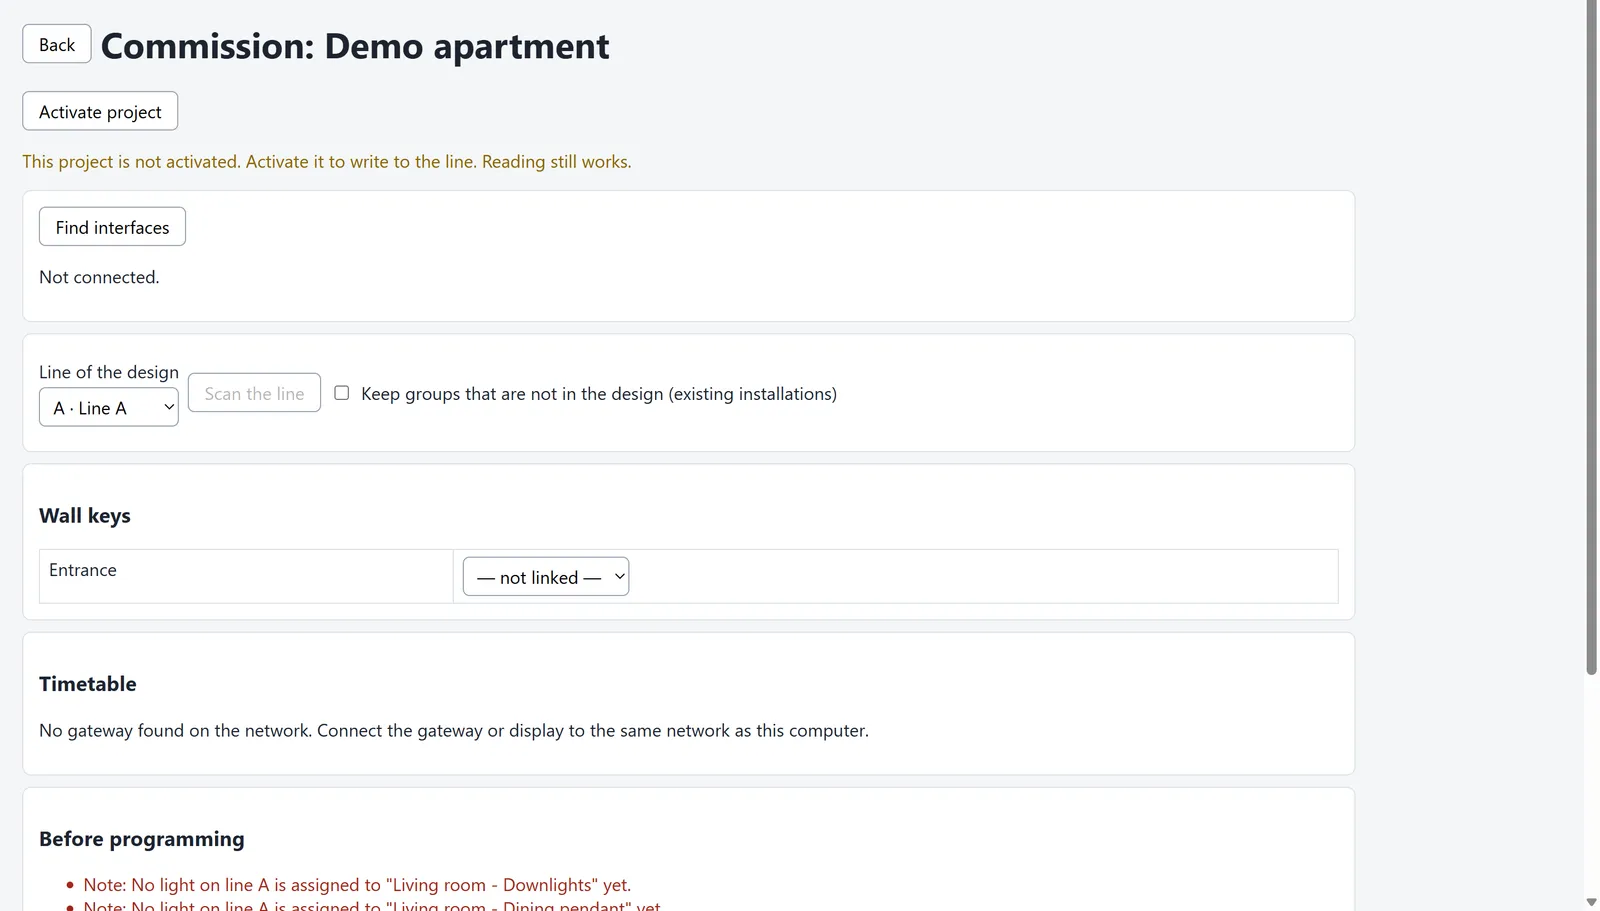Screen dimensions: 1600x911
Task: Go back with the Back button
Action: tap(57, 44)
